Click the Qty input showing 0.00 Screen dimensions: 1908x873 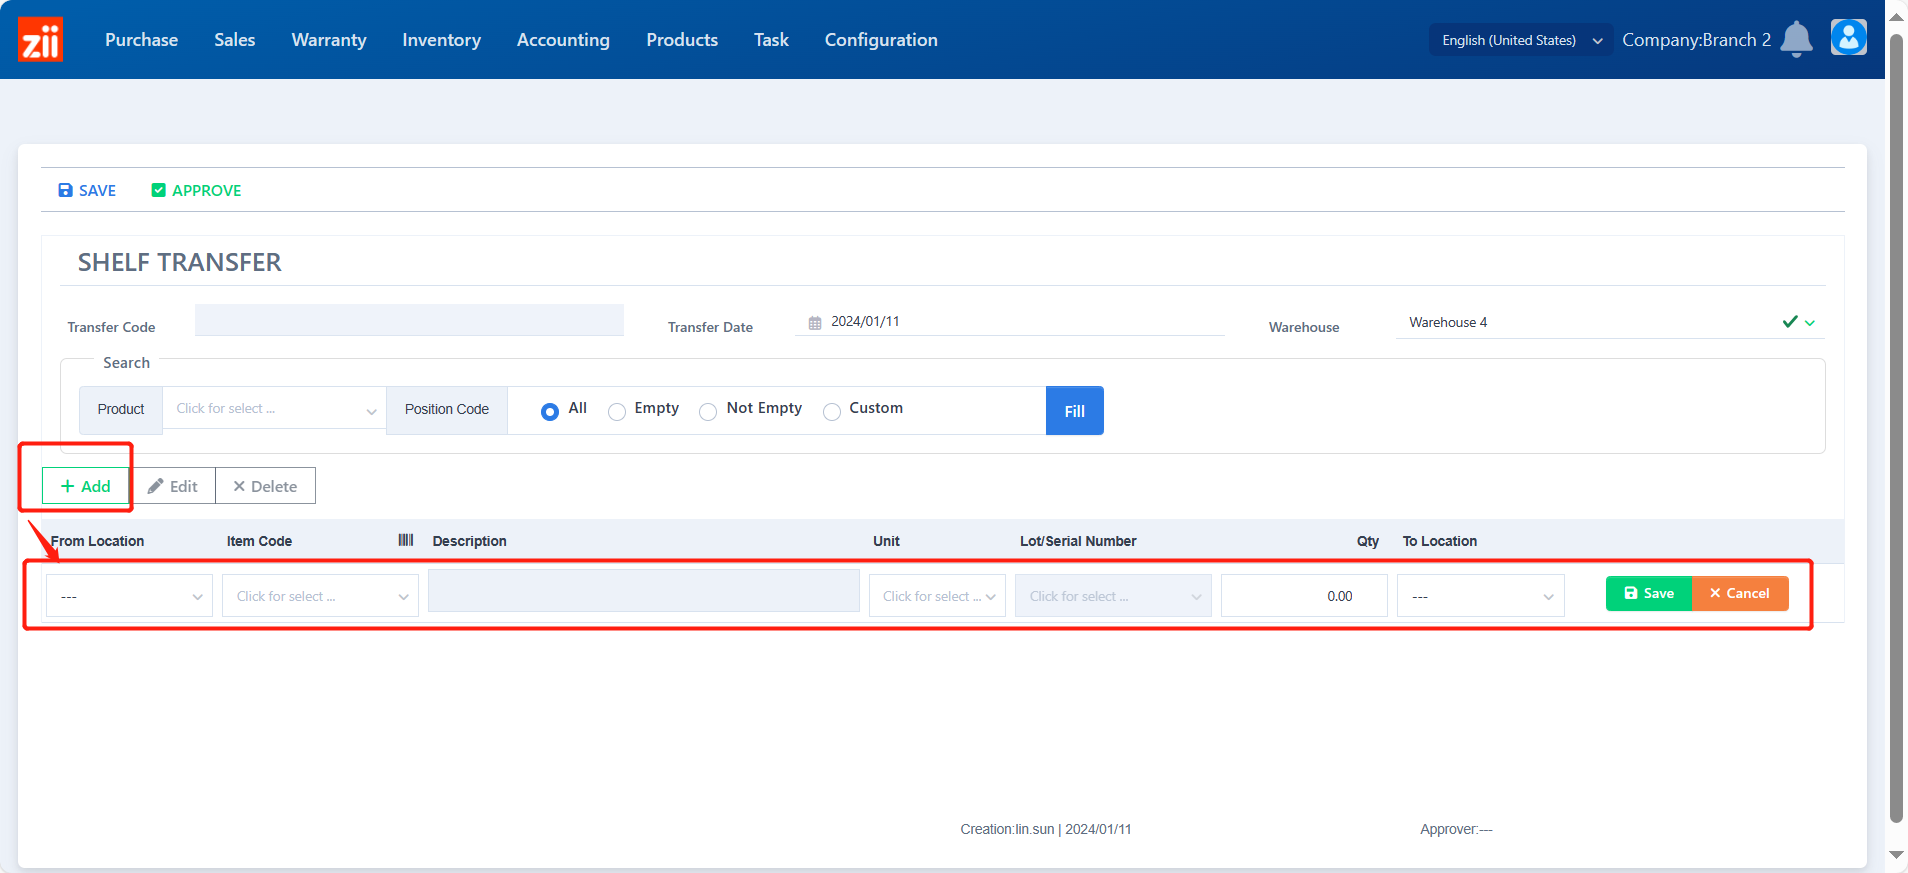[x=1304, y=596]
